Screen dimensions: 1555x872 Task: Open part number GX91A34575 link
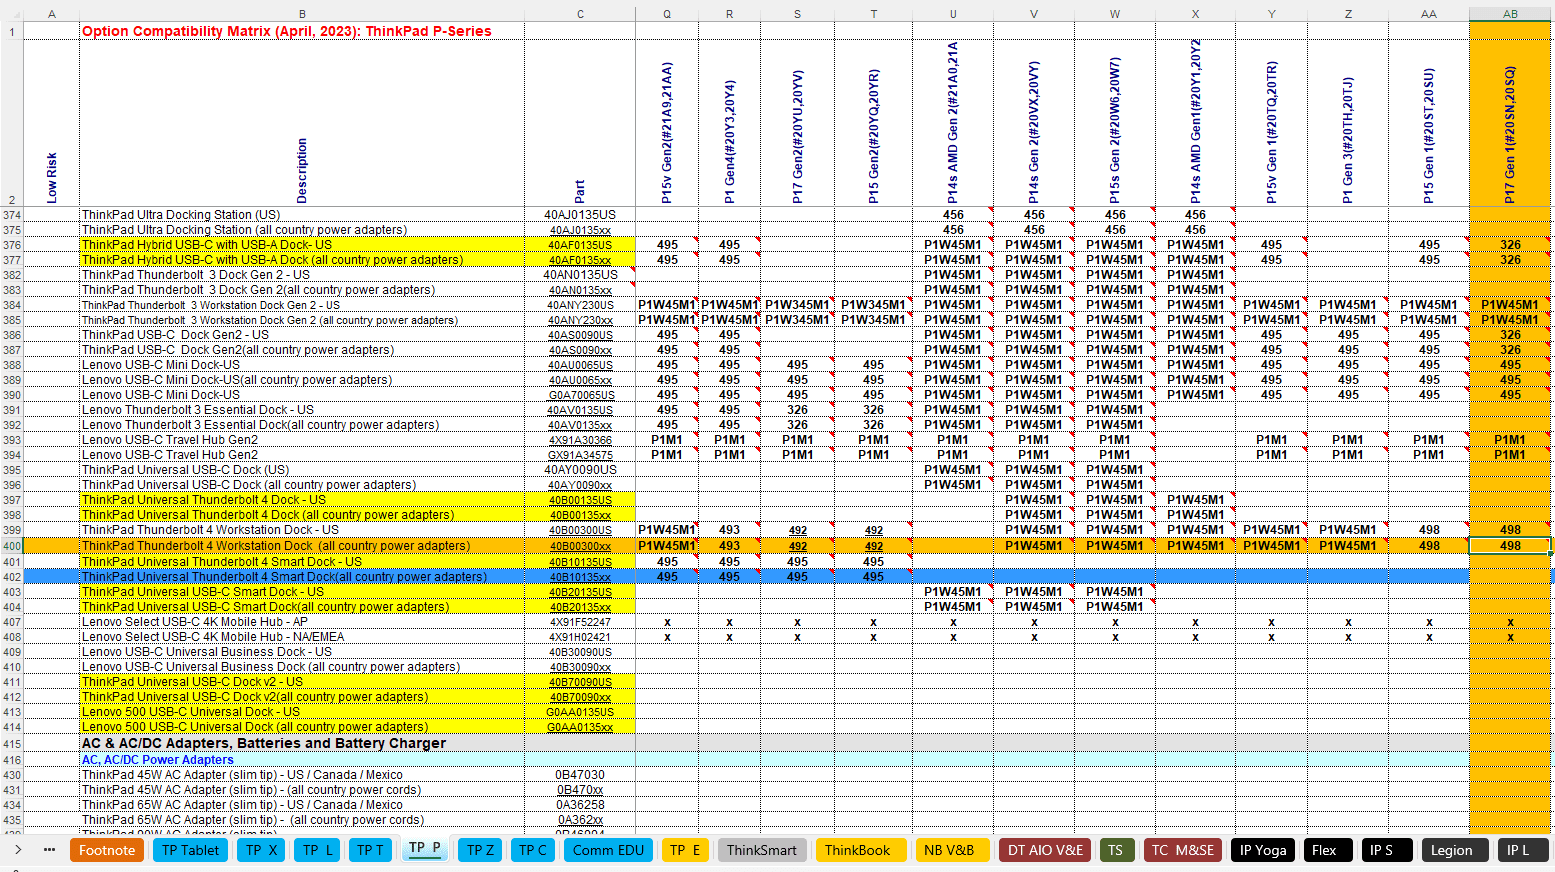point(580,455)
